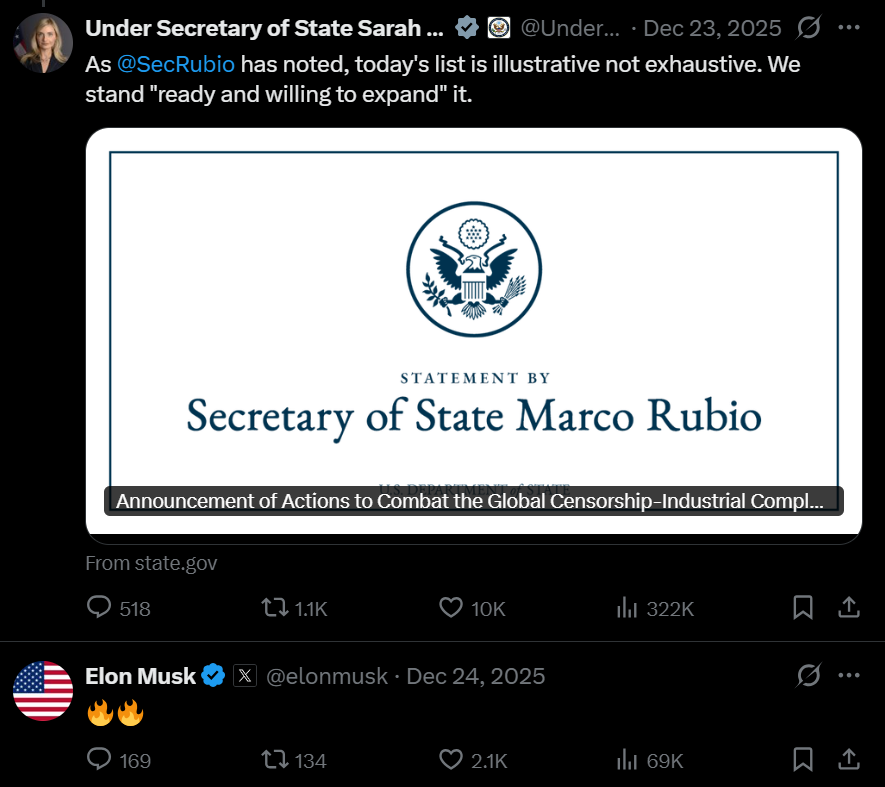Image resolution: width=885 pixels, height=787 pixels.
Task: Open more options for Under Secretary's post
Action: coord(848,28)
